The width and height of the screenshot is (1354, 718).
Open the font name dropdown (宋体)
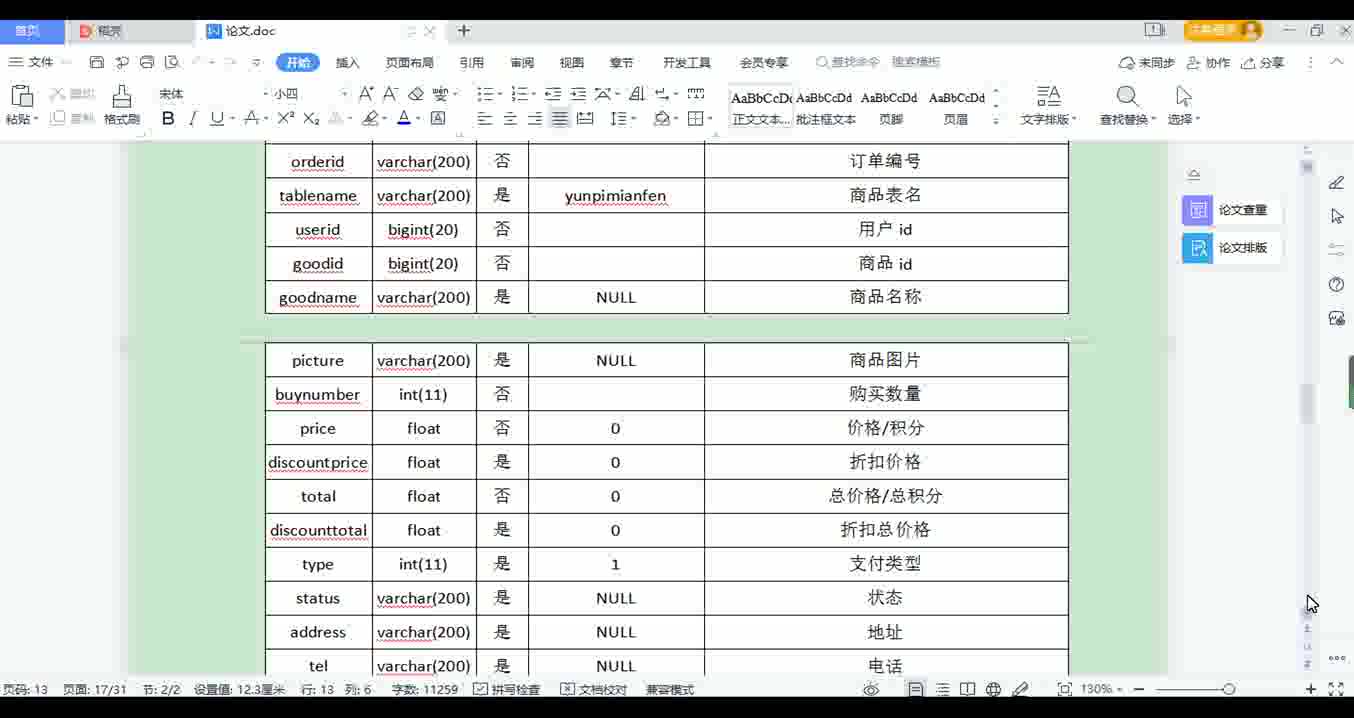tap(266, 94)
